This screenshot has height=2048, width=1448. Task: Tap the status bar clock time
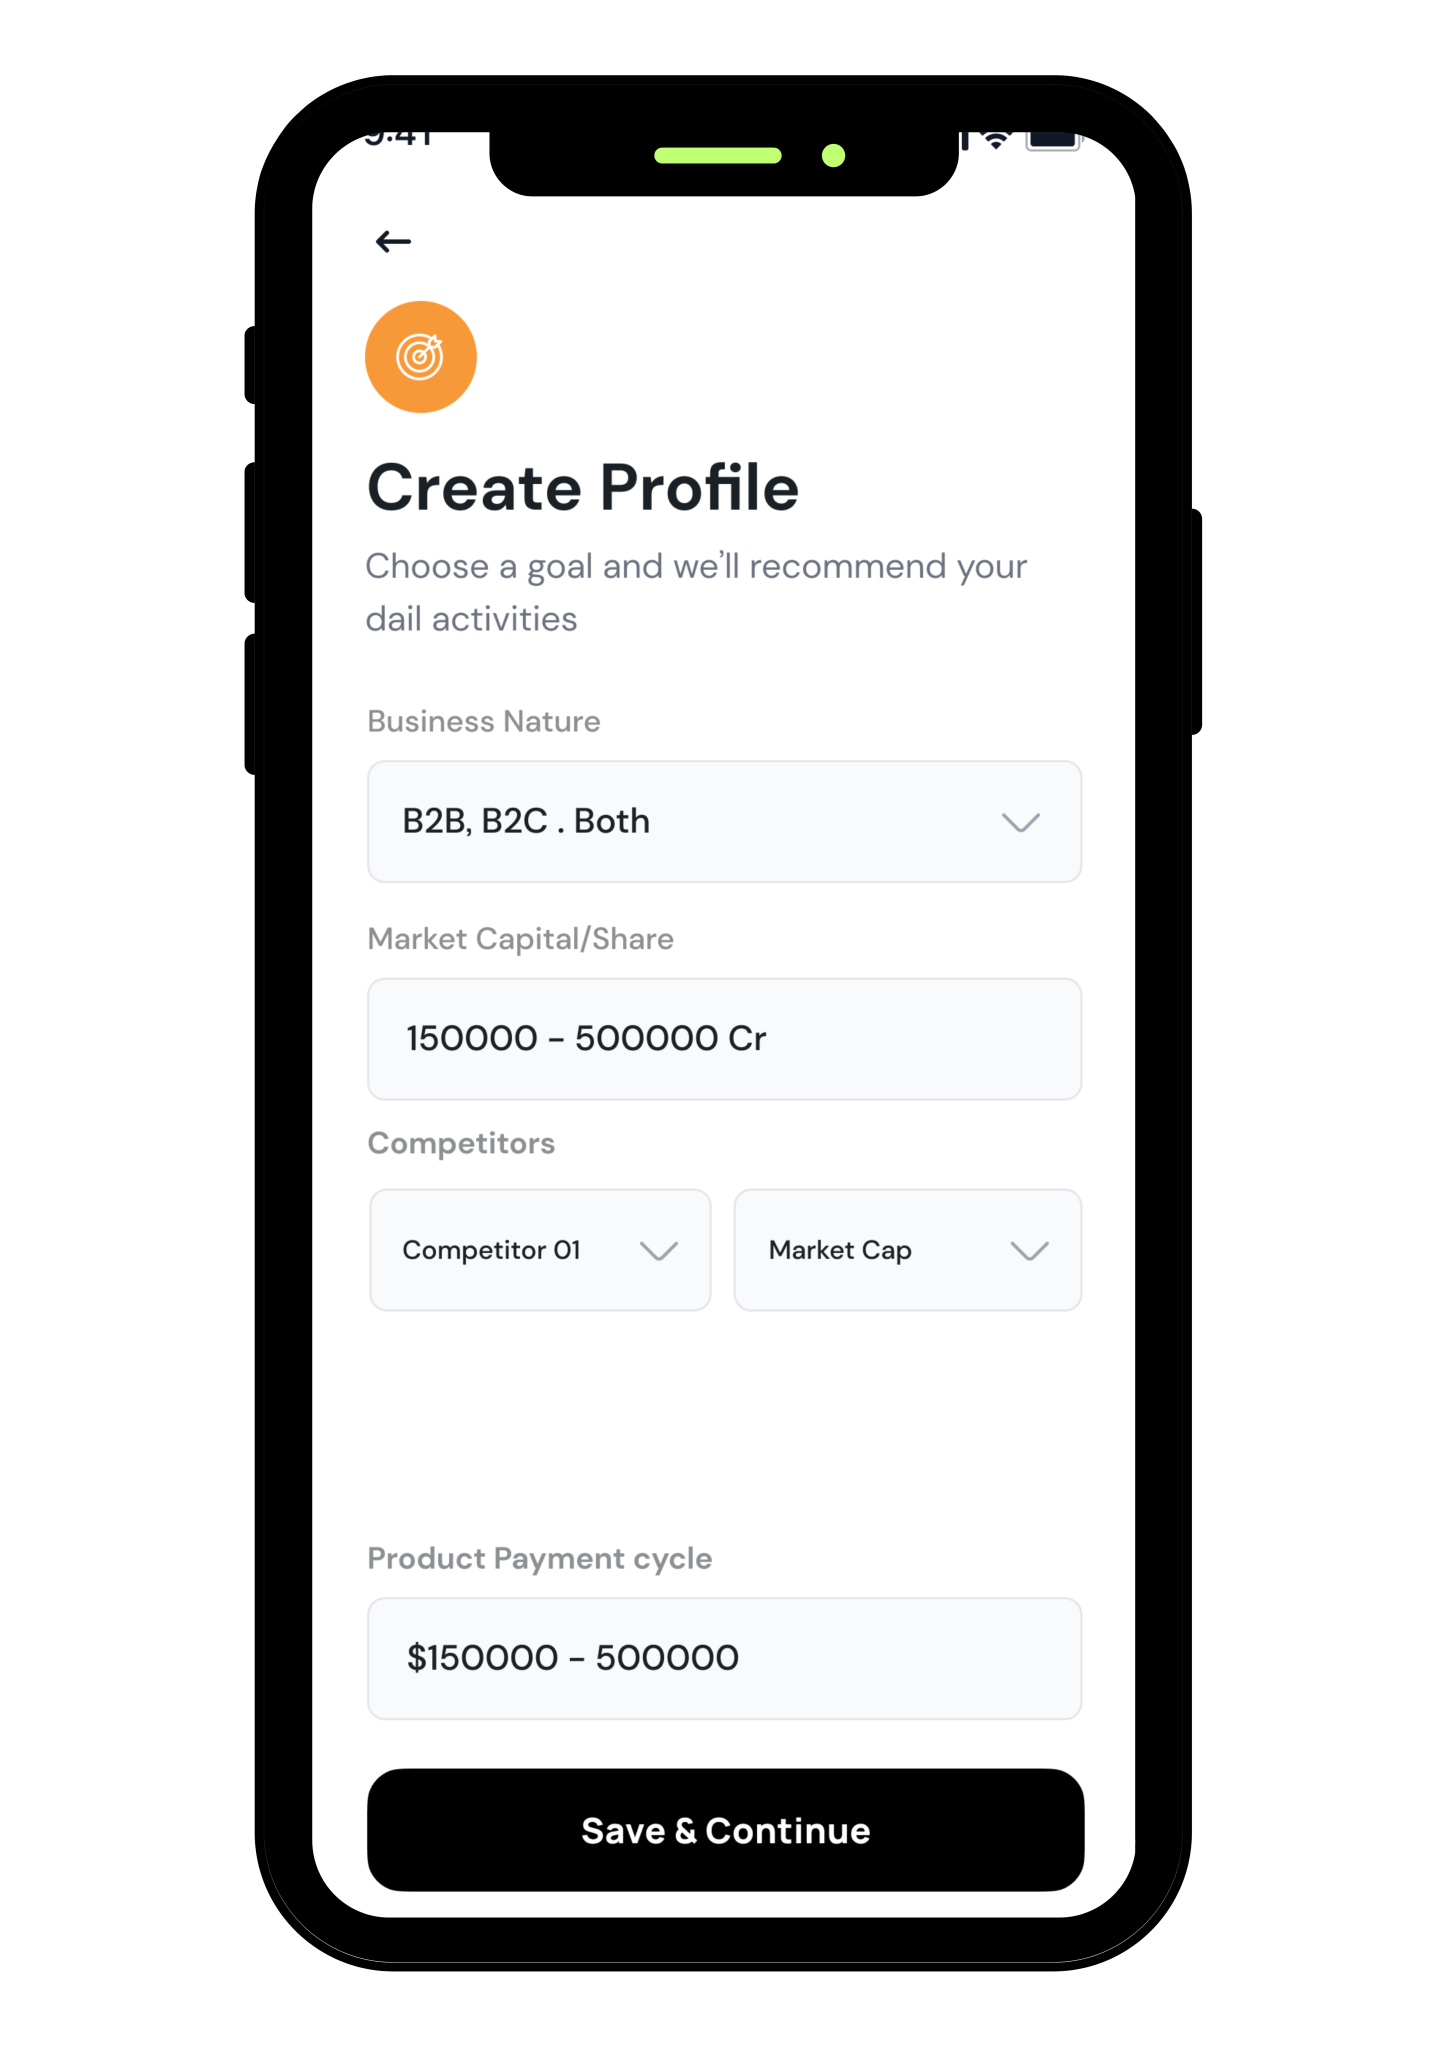[x=399, y=138]
